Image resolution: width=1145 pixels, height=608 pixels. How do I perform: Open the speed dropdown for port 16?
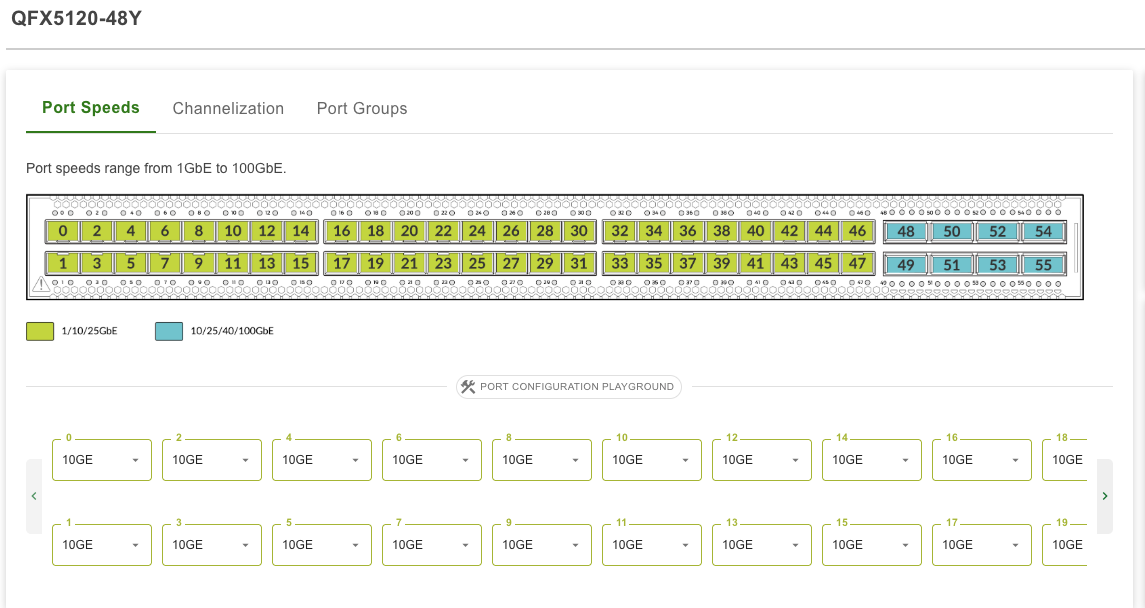[982, 460]
